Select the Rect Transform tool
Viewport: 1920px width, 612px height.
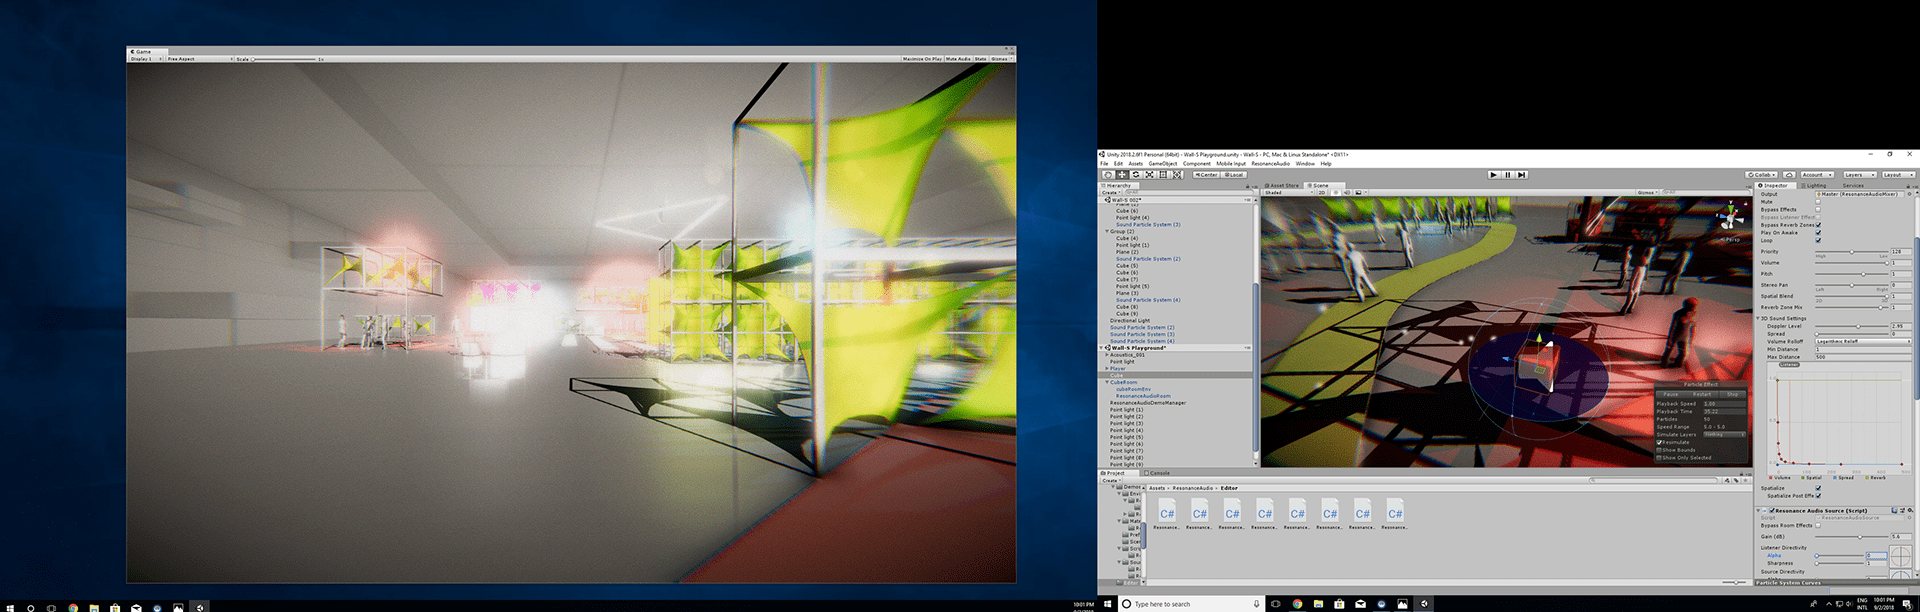click(x=1163, y=174)
